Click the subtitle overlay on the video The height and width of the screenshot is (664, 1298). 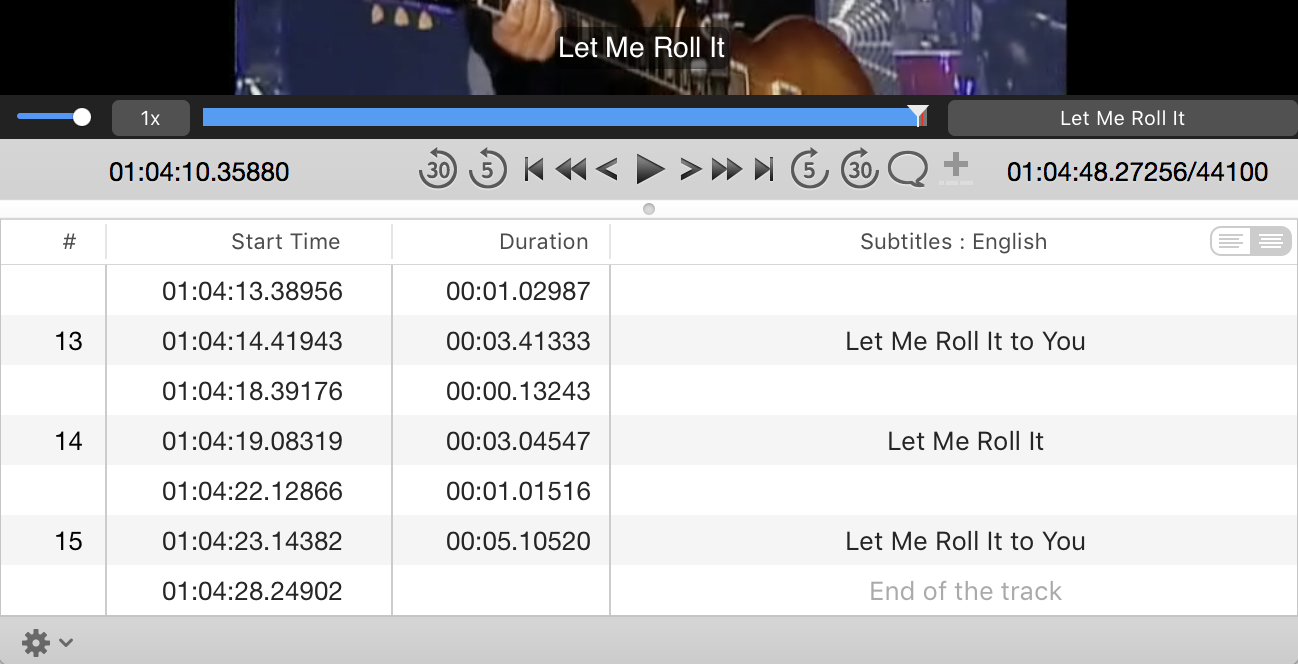coord(641,47)
